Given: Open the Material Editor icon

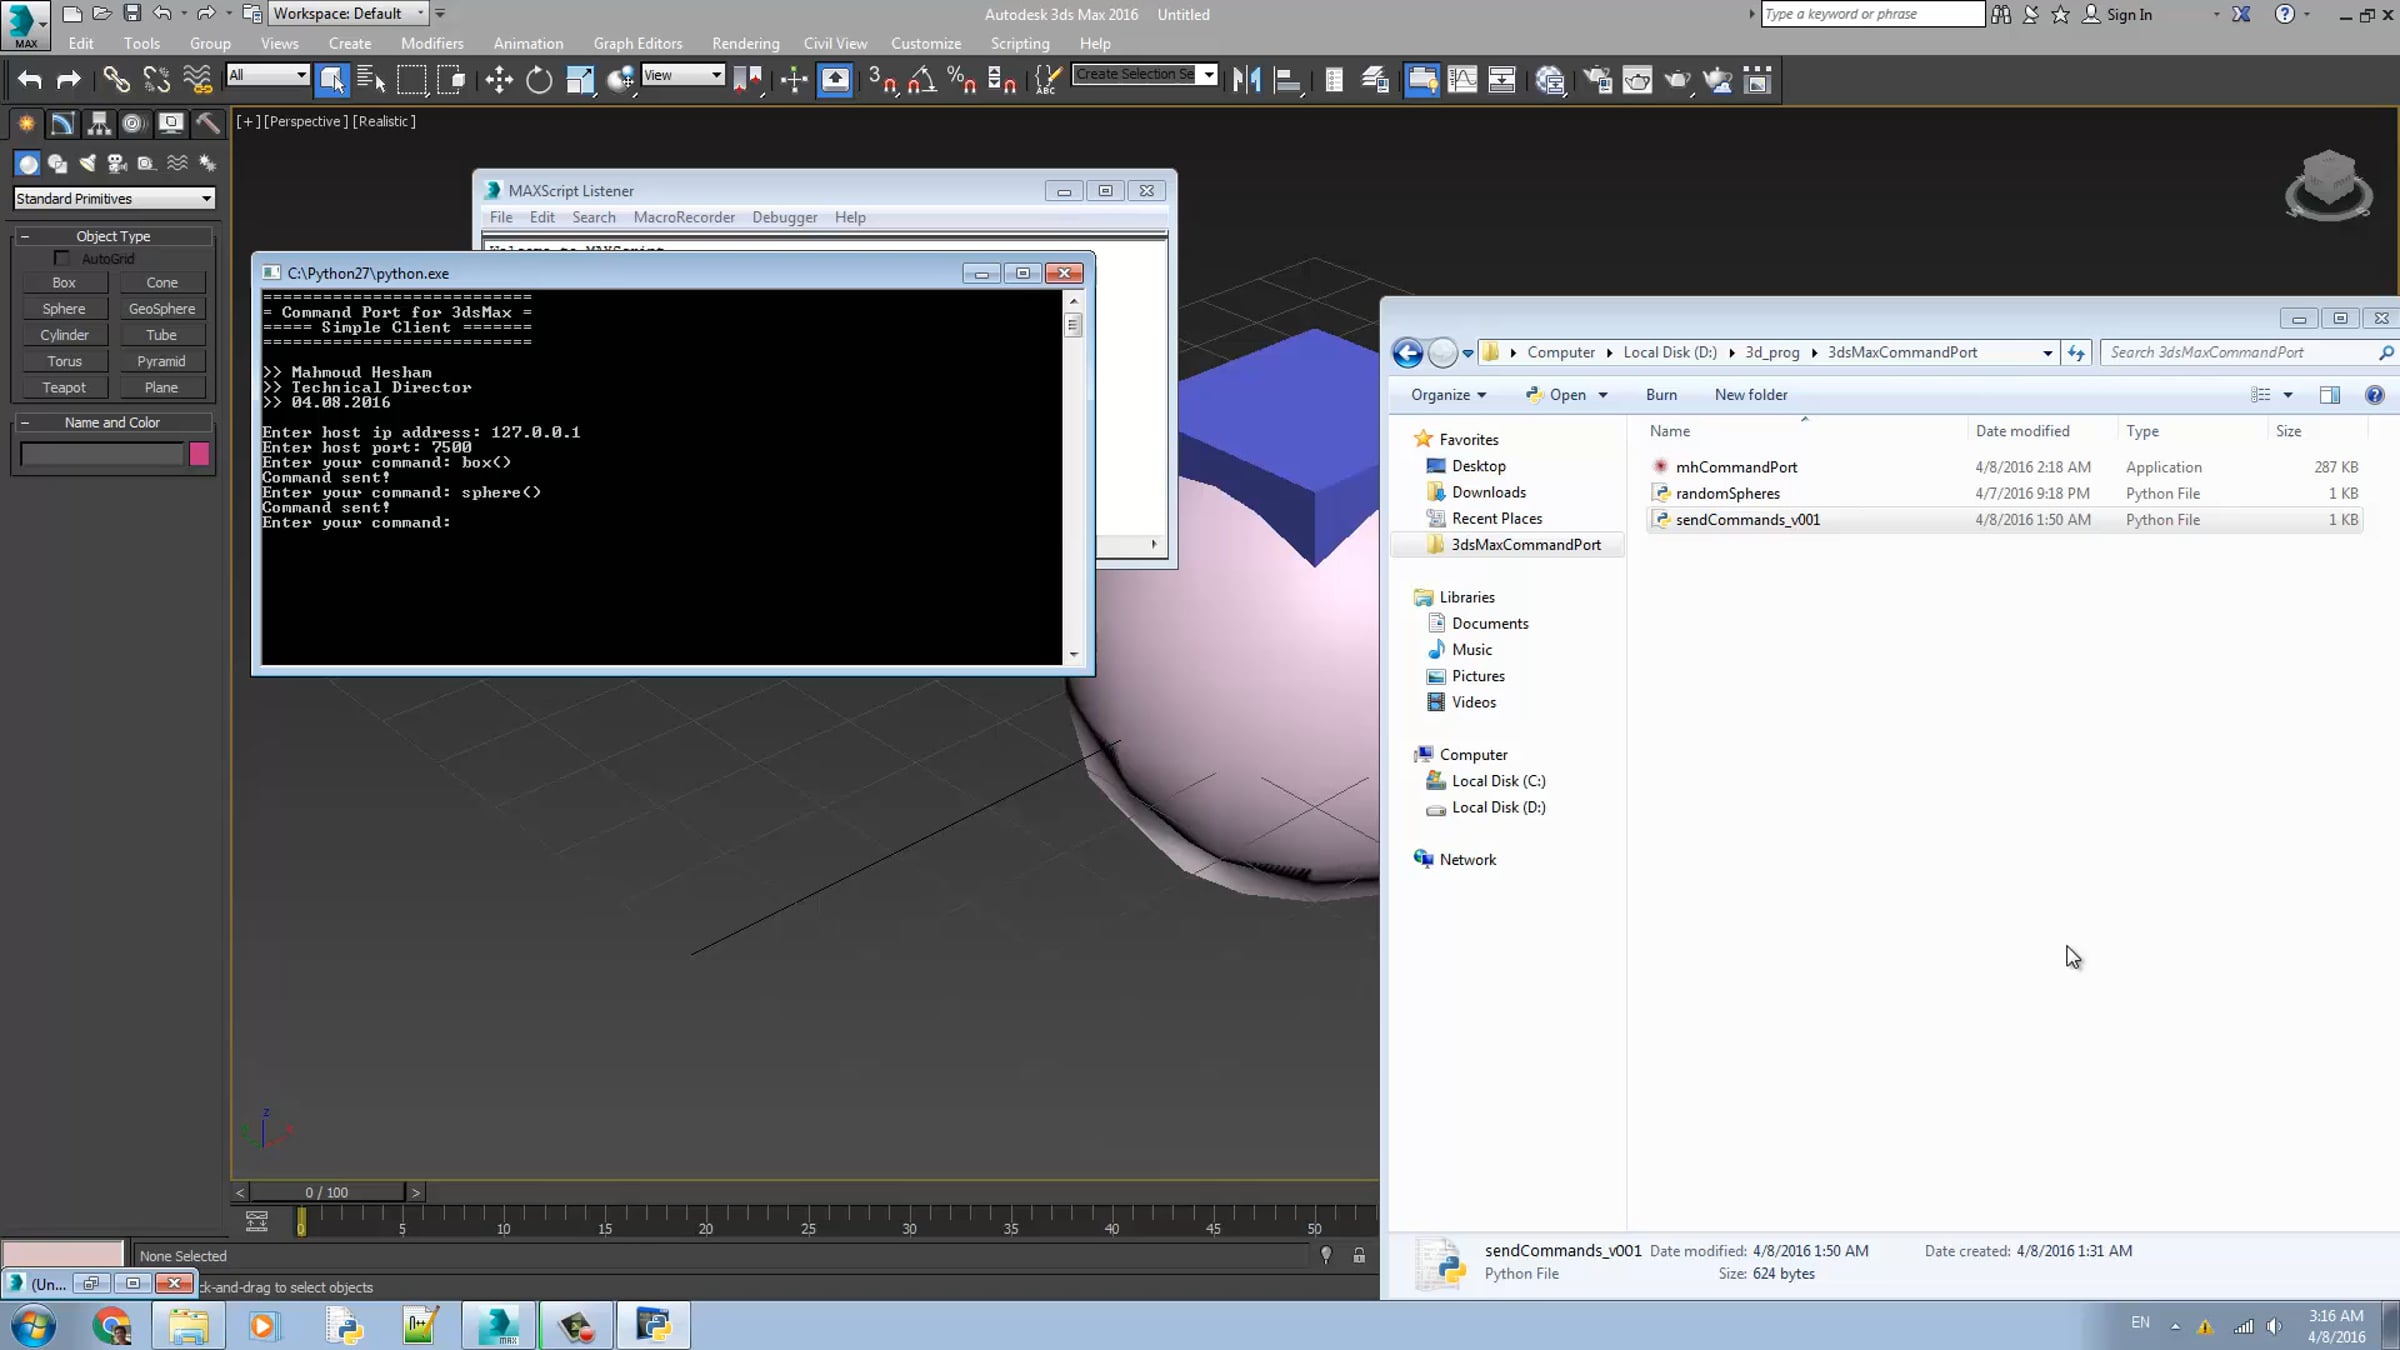Looking at the screenshot, I should tap(1550, 80).
